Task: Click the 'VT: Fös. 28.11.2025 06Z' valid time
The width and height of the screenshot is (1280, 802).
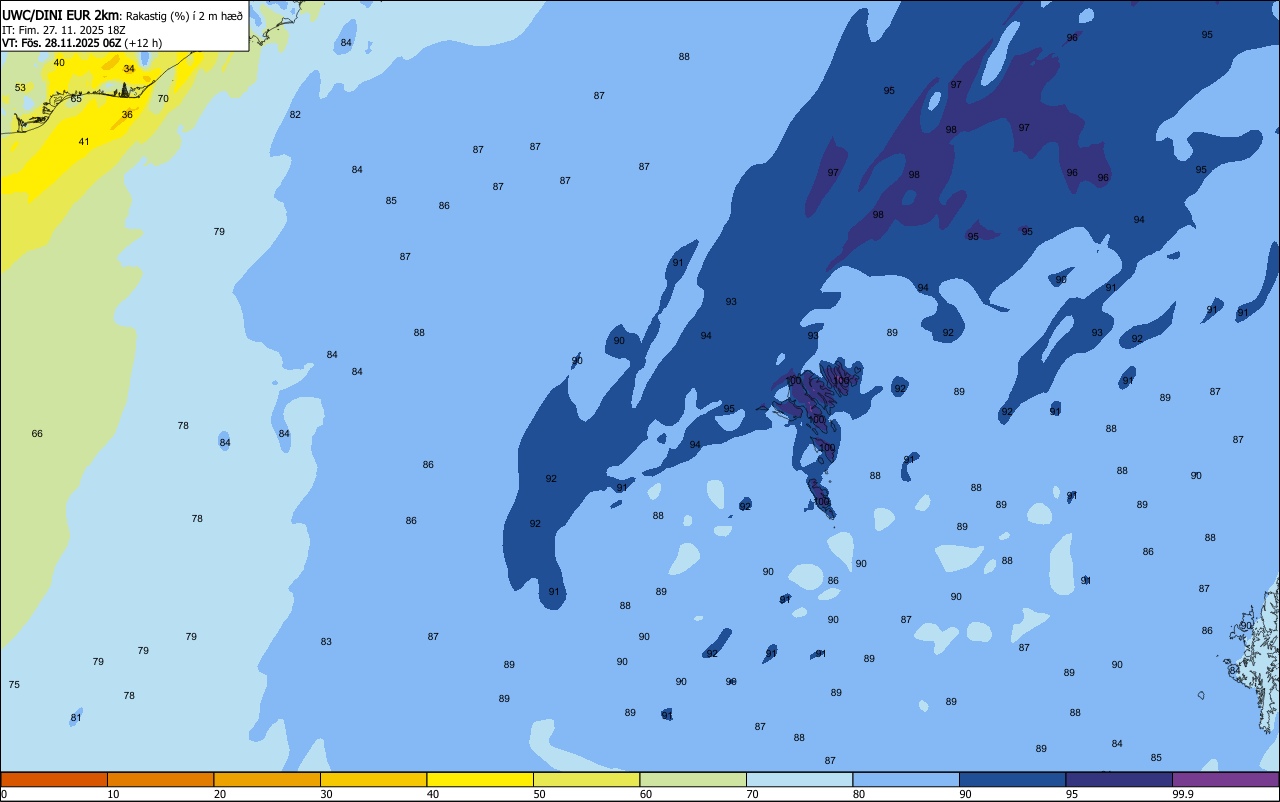Action: coord(62,43)
